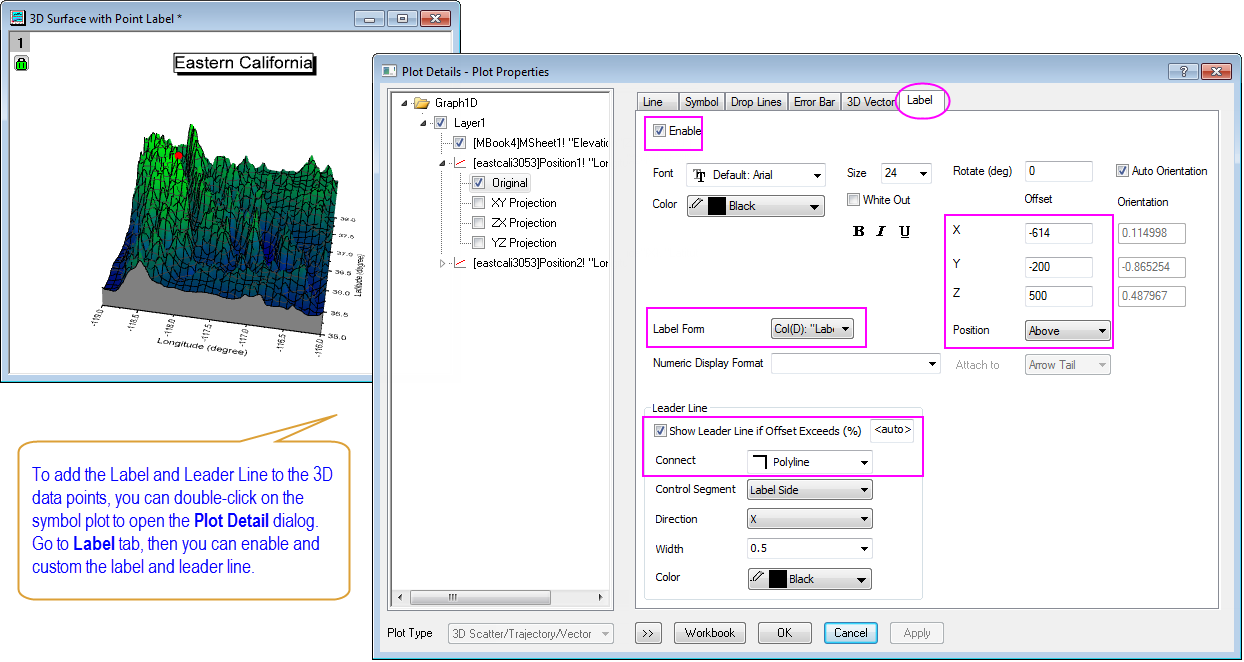Toggle the Auto Orientation checkbox

1123,171
